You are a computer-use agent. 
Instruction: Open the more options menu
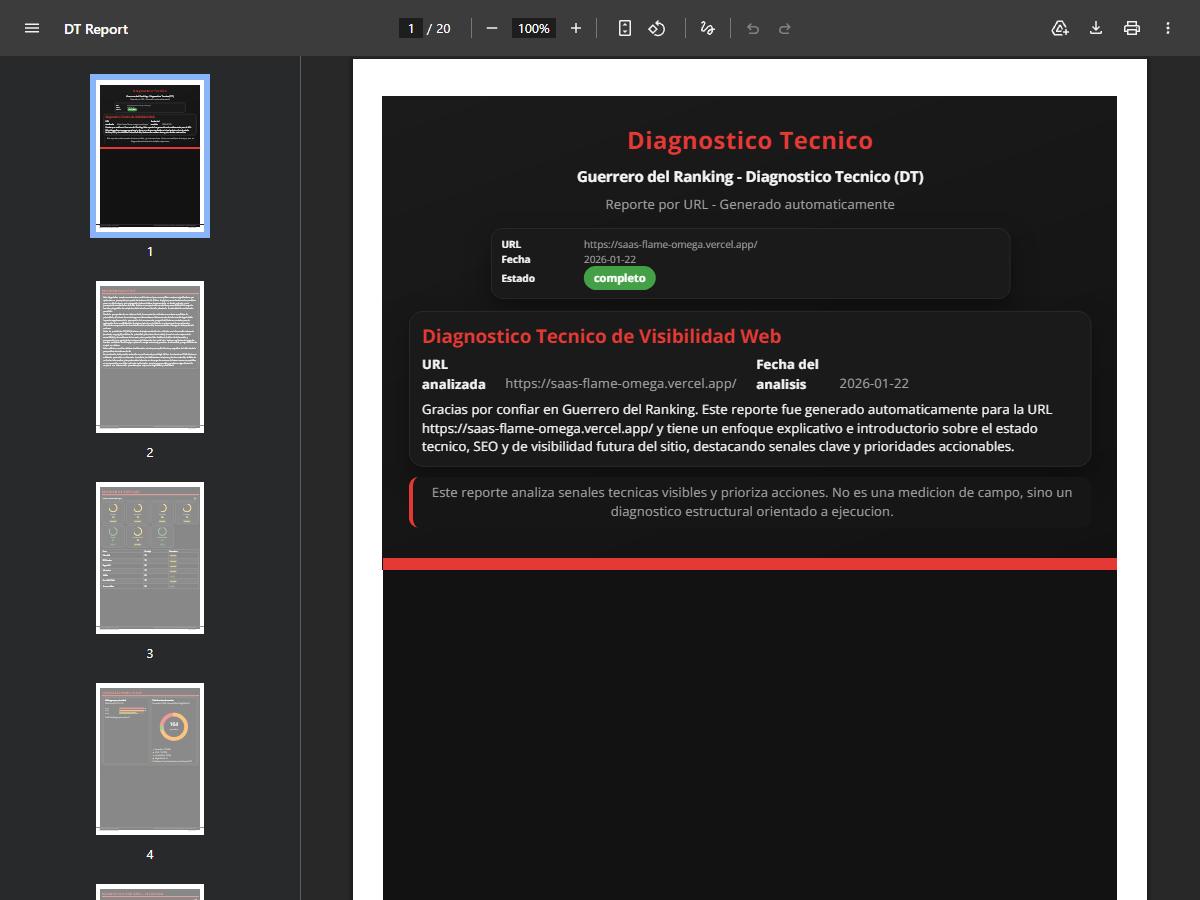(1167, 28)
